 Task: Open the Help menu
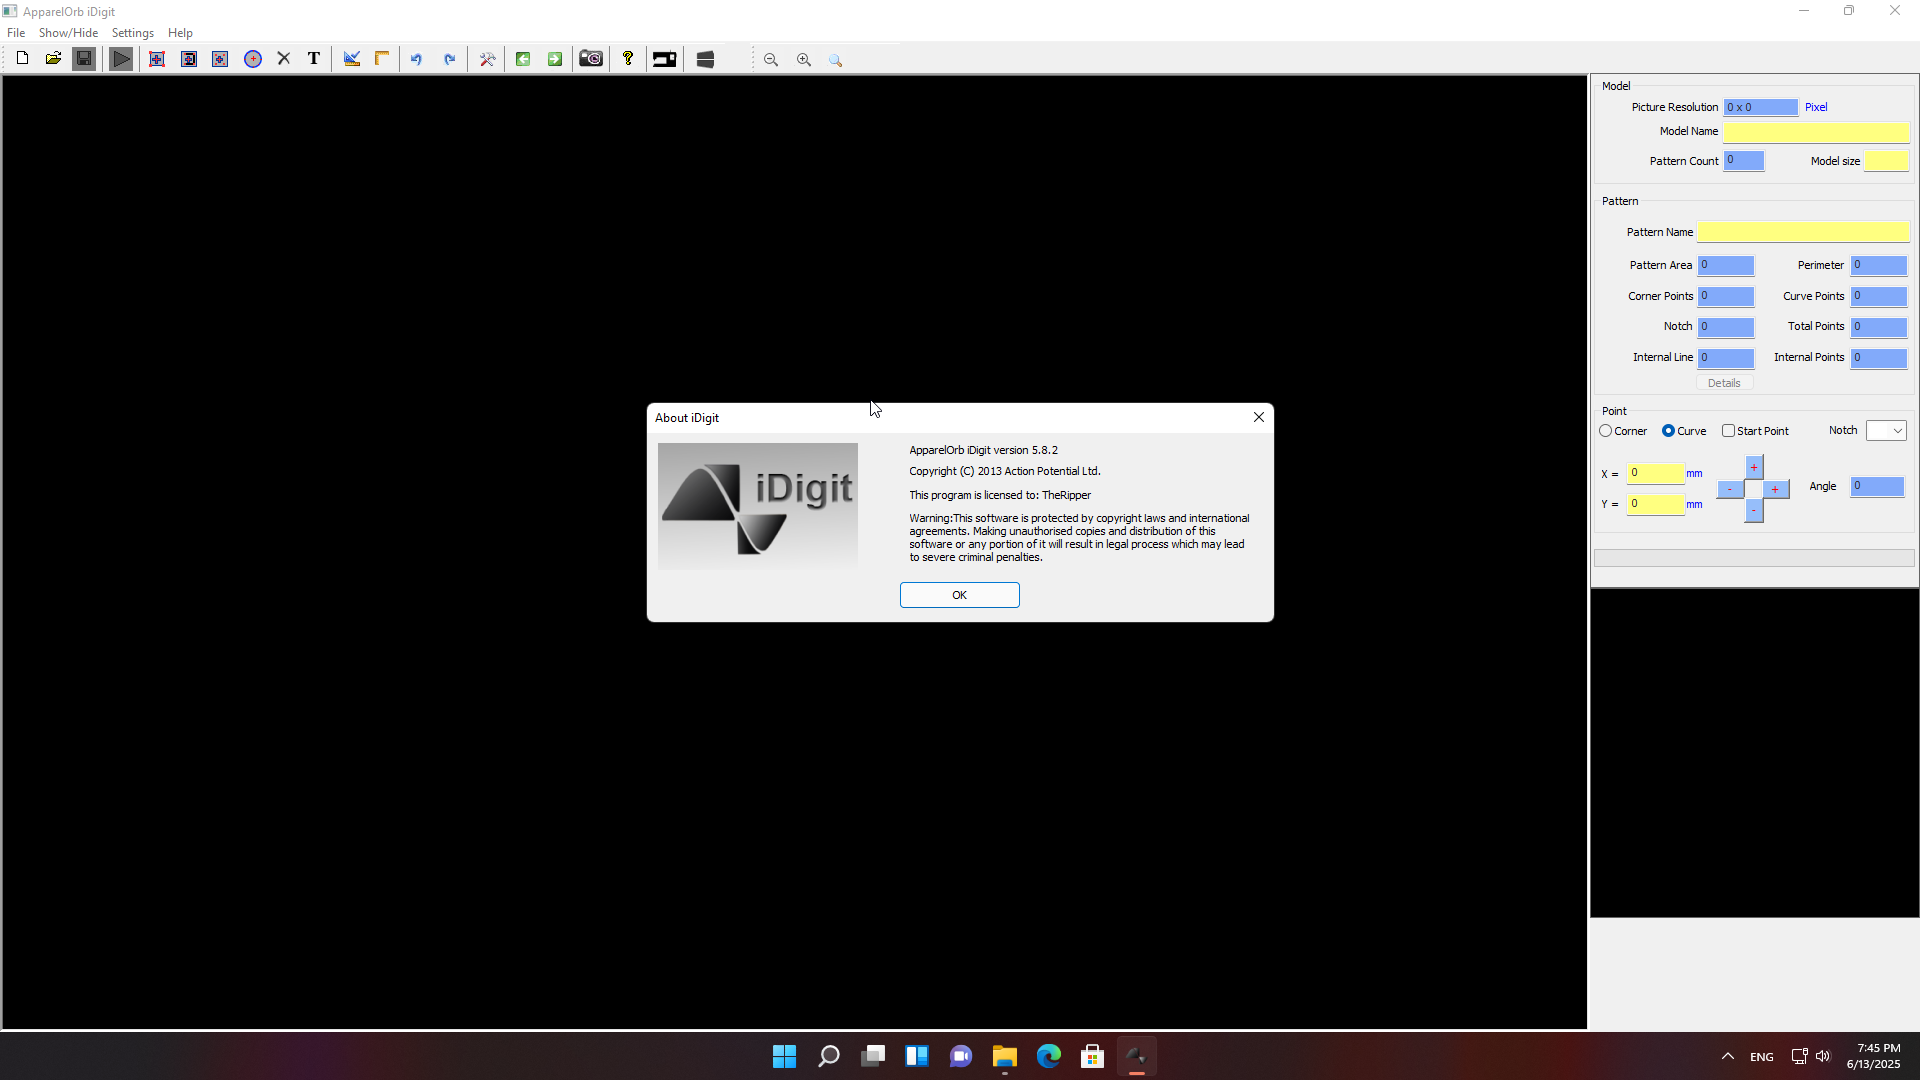click(x=180, y=33)
